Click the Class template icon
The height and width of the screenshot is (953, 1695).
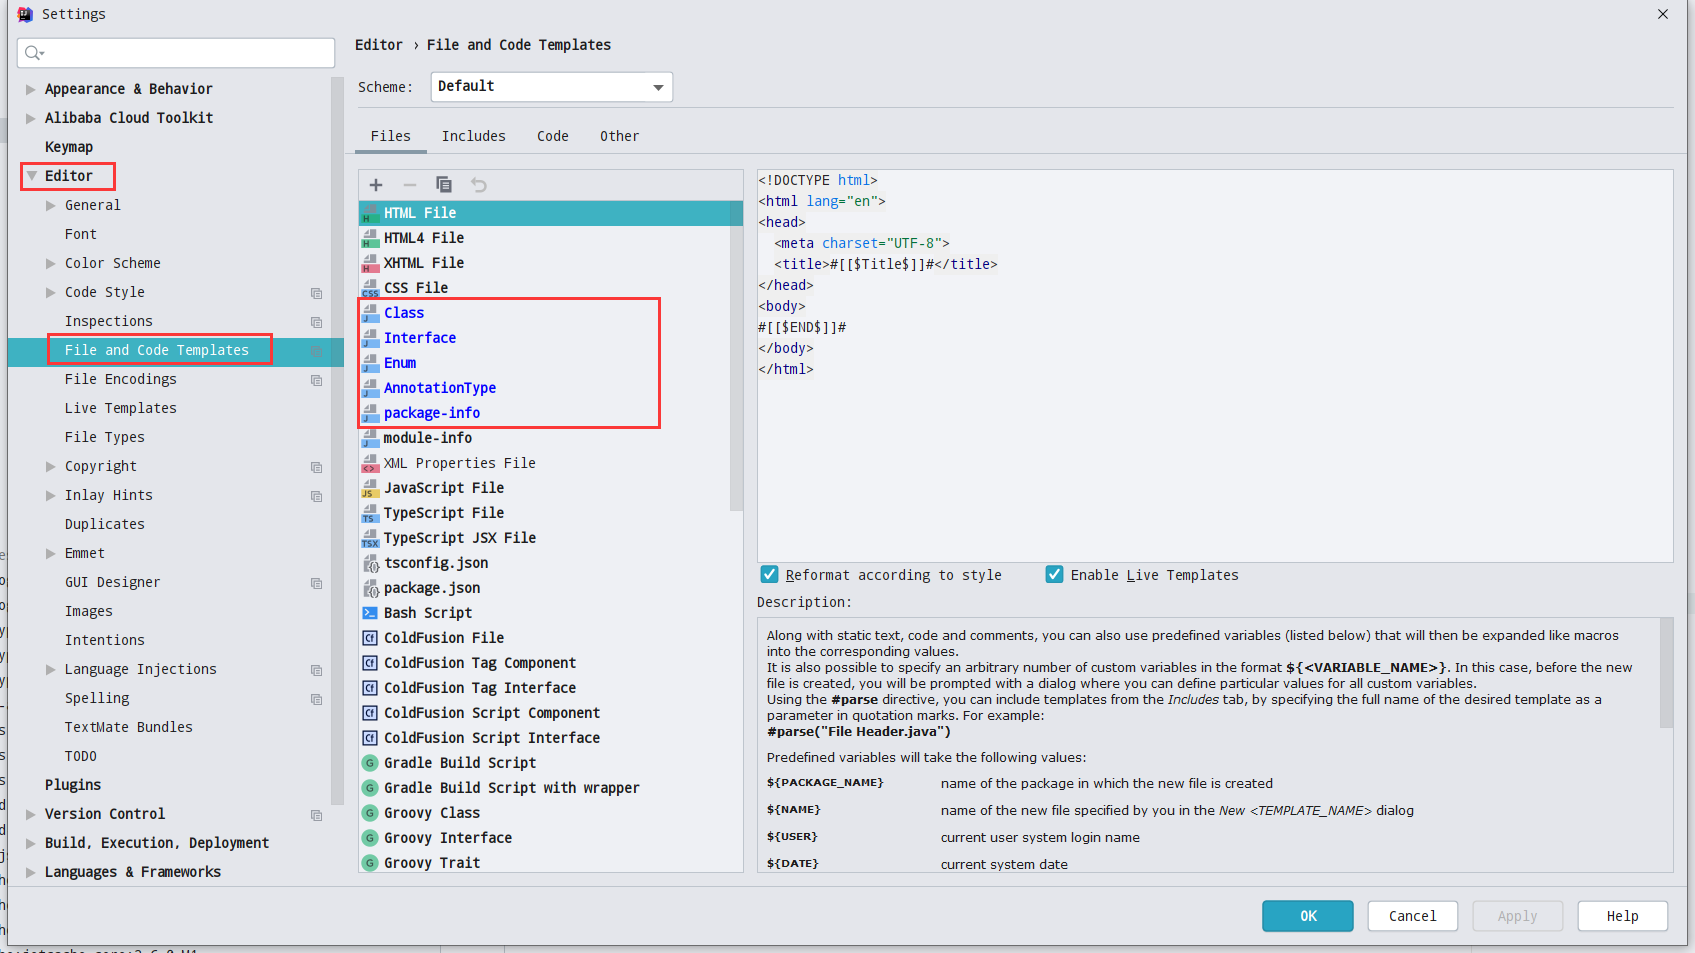click(x=370, y=313)
